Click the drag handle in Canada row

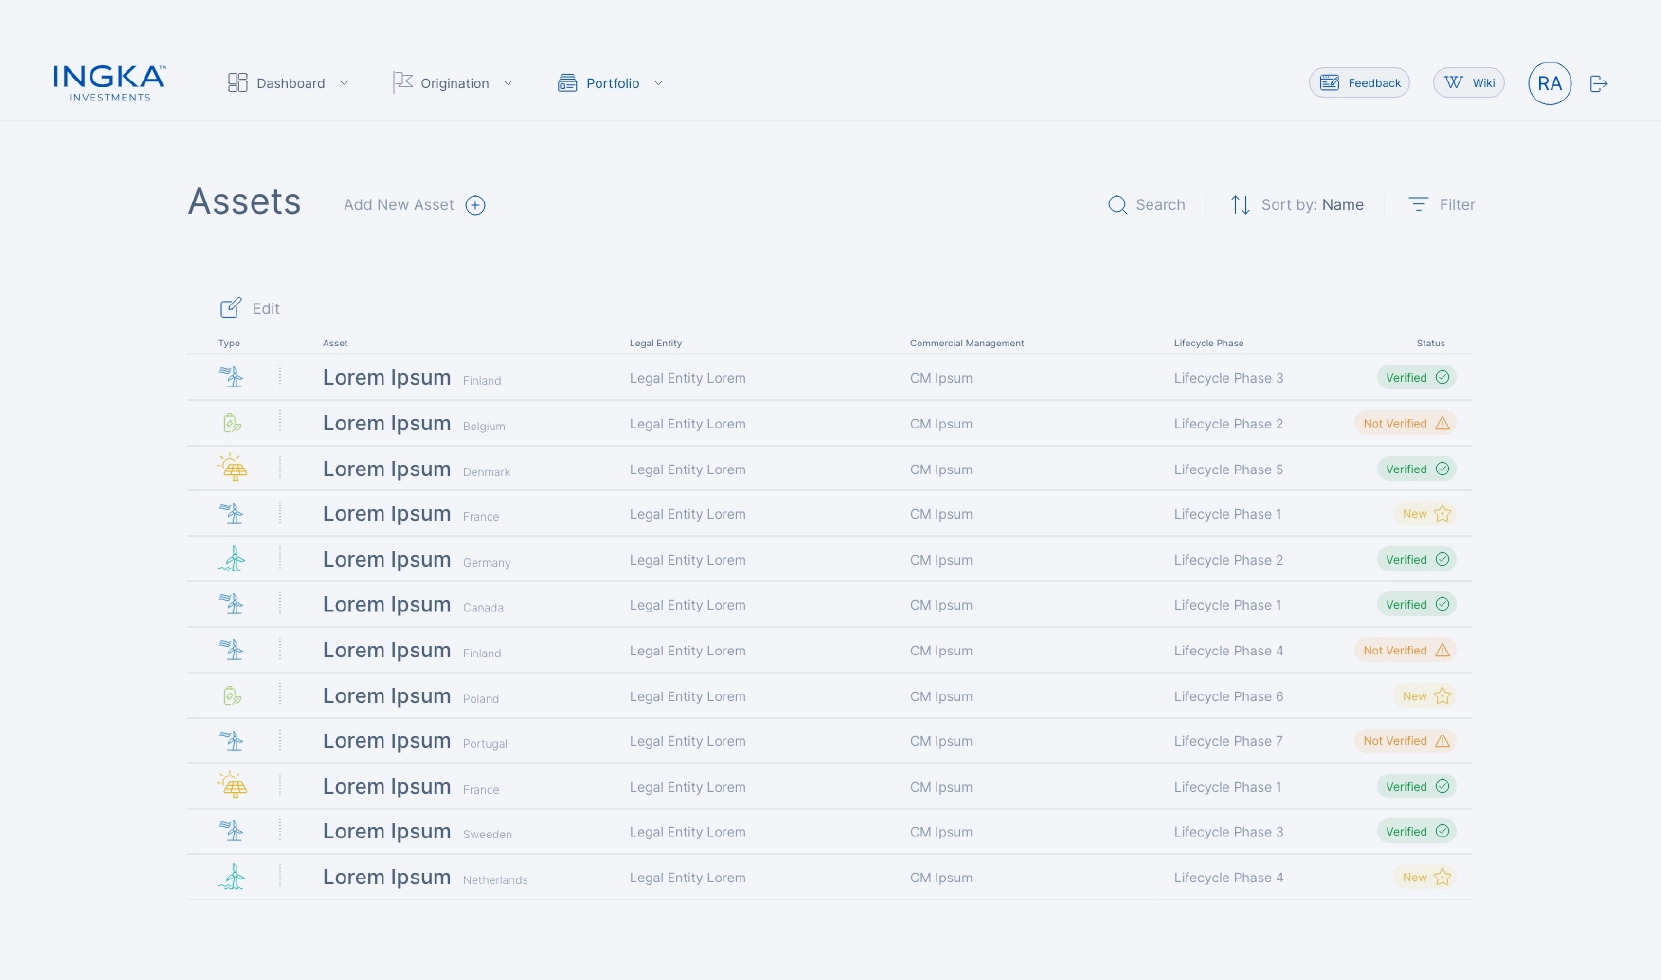[x=280, y=604]
